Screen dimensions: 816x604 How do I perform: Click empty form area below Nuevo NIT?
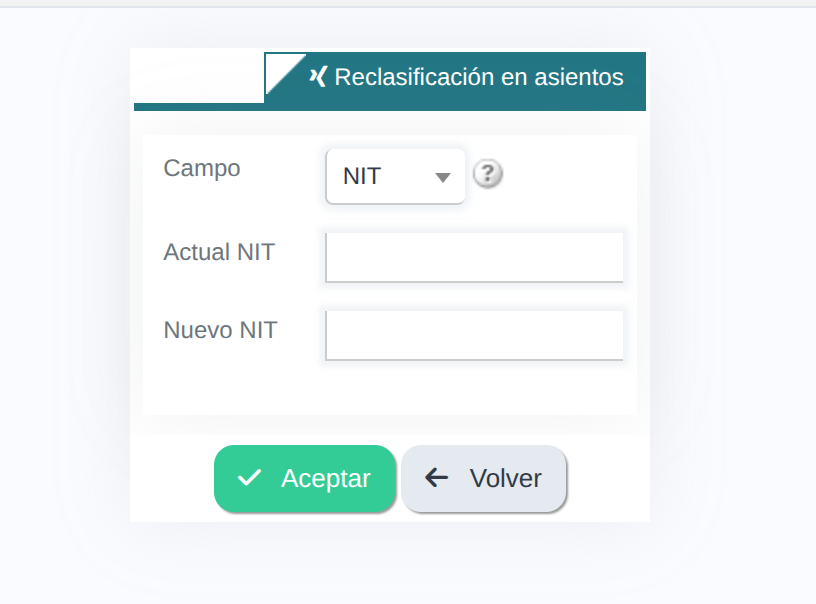pos(389,388)
